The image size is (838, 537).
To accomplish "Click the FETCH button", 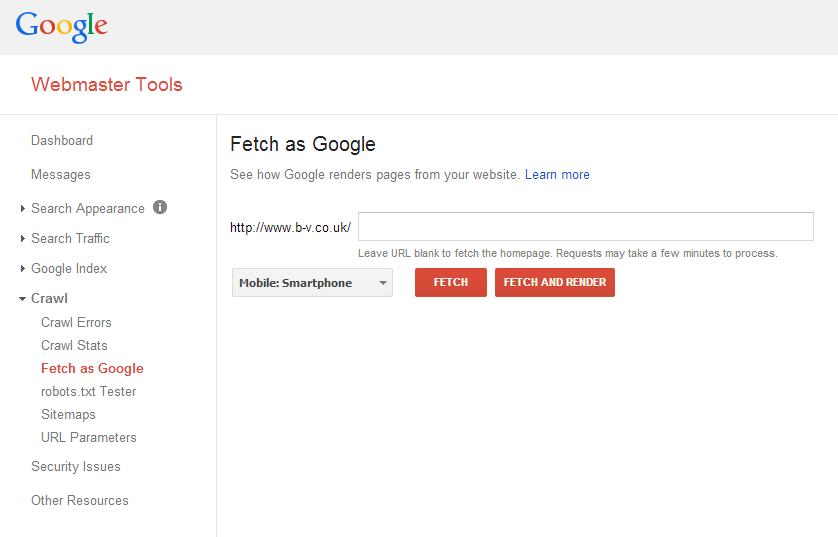I will pyautogui.click(x=451, y=282).
